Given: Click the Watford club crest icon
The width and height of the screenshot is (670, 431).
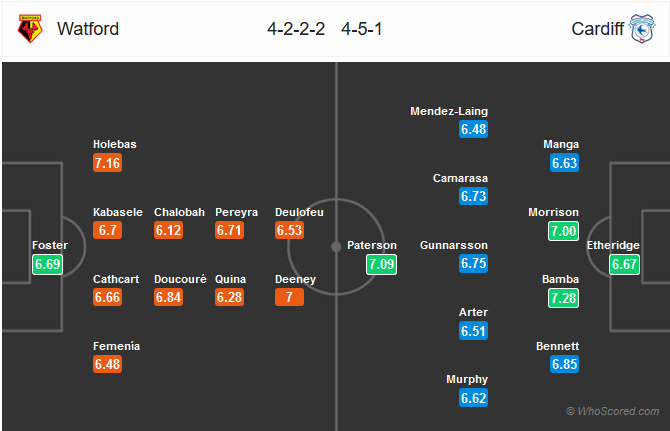Looking at the screenshot, I should tap(30, 29).
